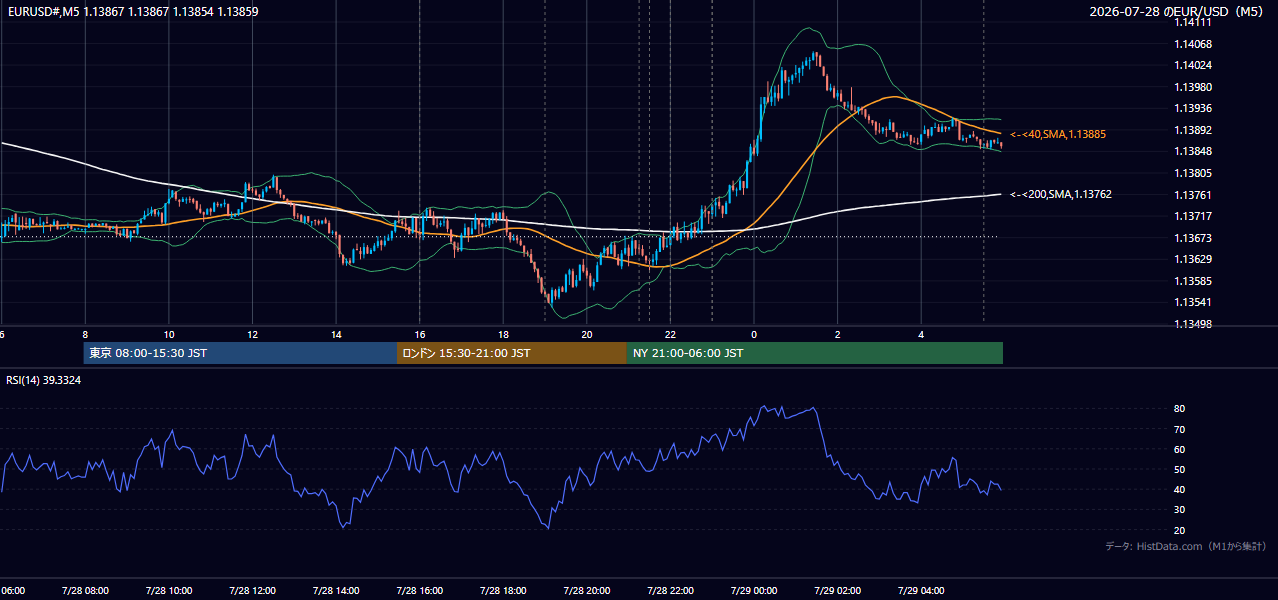The height and width of the screenshot is (600, 1278).
Task: Click price axis value 1.13892
Action: coord(1194,130)
